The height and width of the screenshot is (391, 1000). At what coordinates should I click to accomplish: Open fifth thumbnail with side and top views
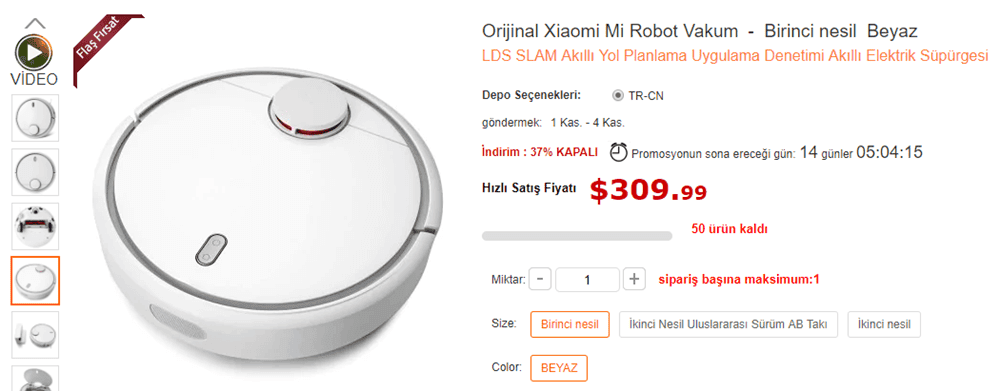click(35, 335)
